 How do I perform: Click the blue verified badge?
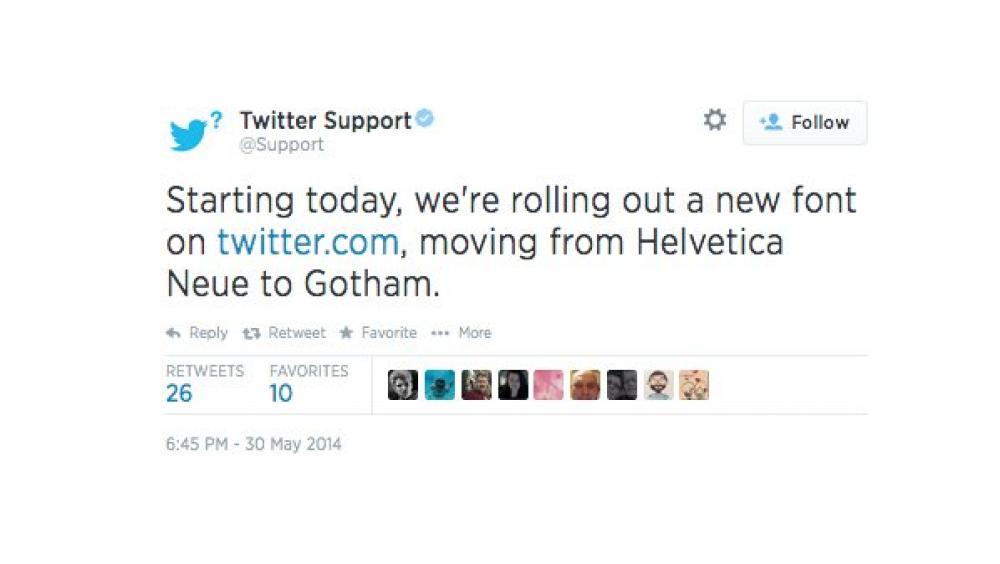point(425,120)
